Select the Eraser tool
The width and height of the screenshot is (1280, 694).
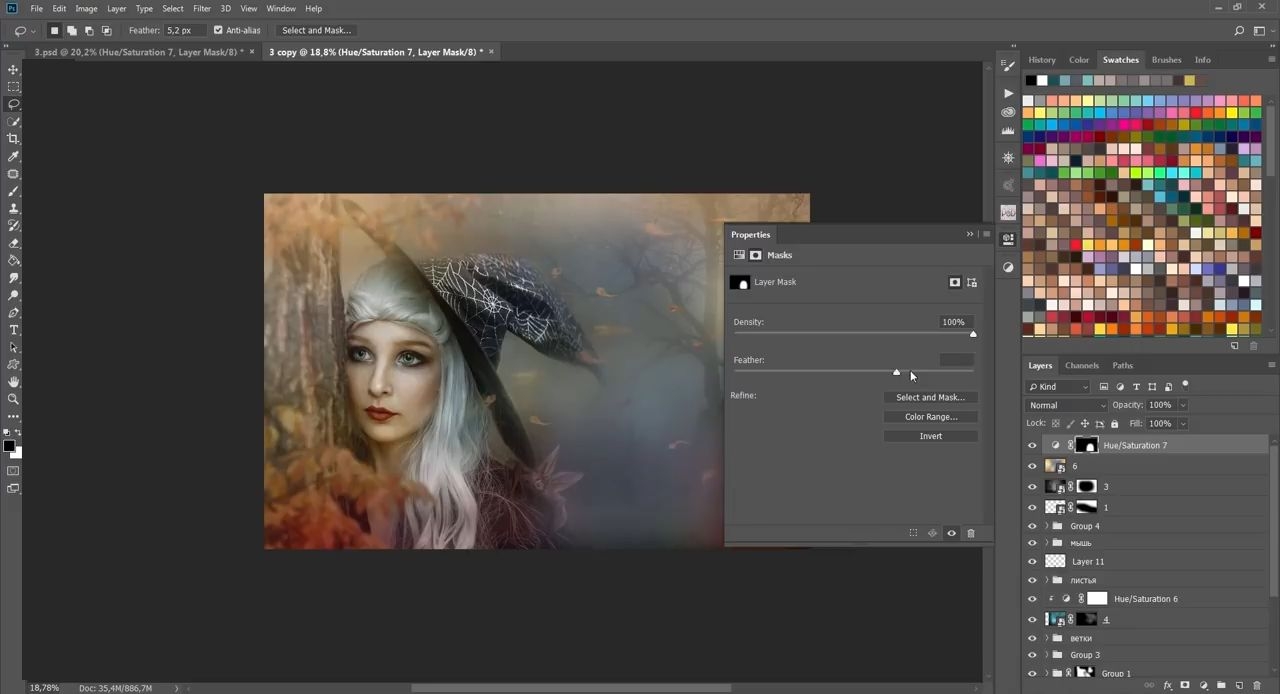(x=13, y=243)
